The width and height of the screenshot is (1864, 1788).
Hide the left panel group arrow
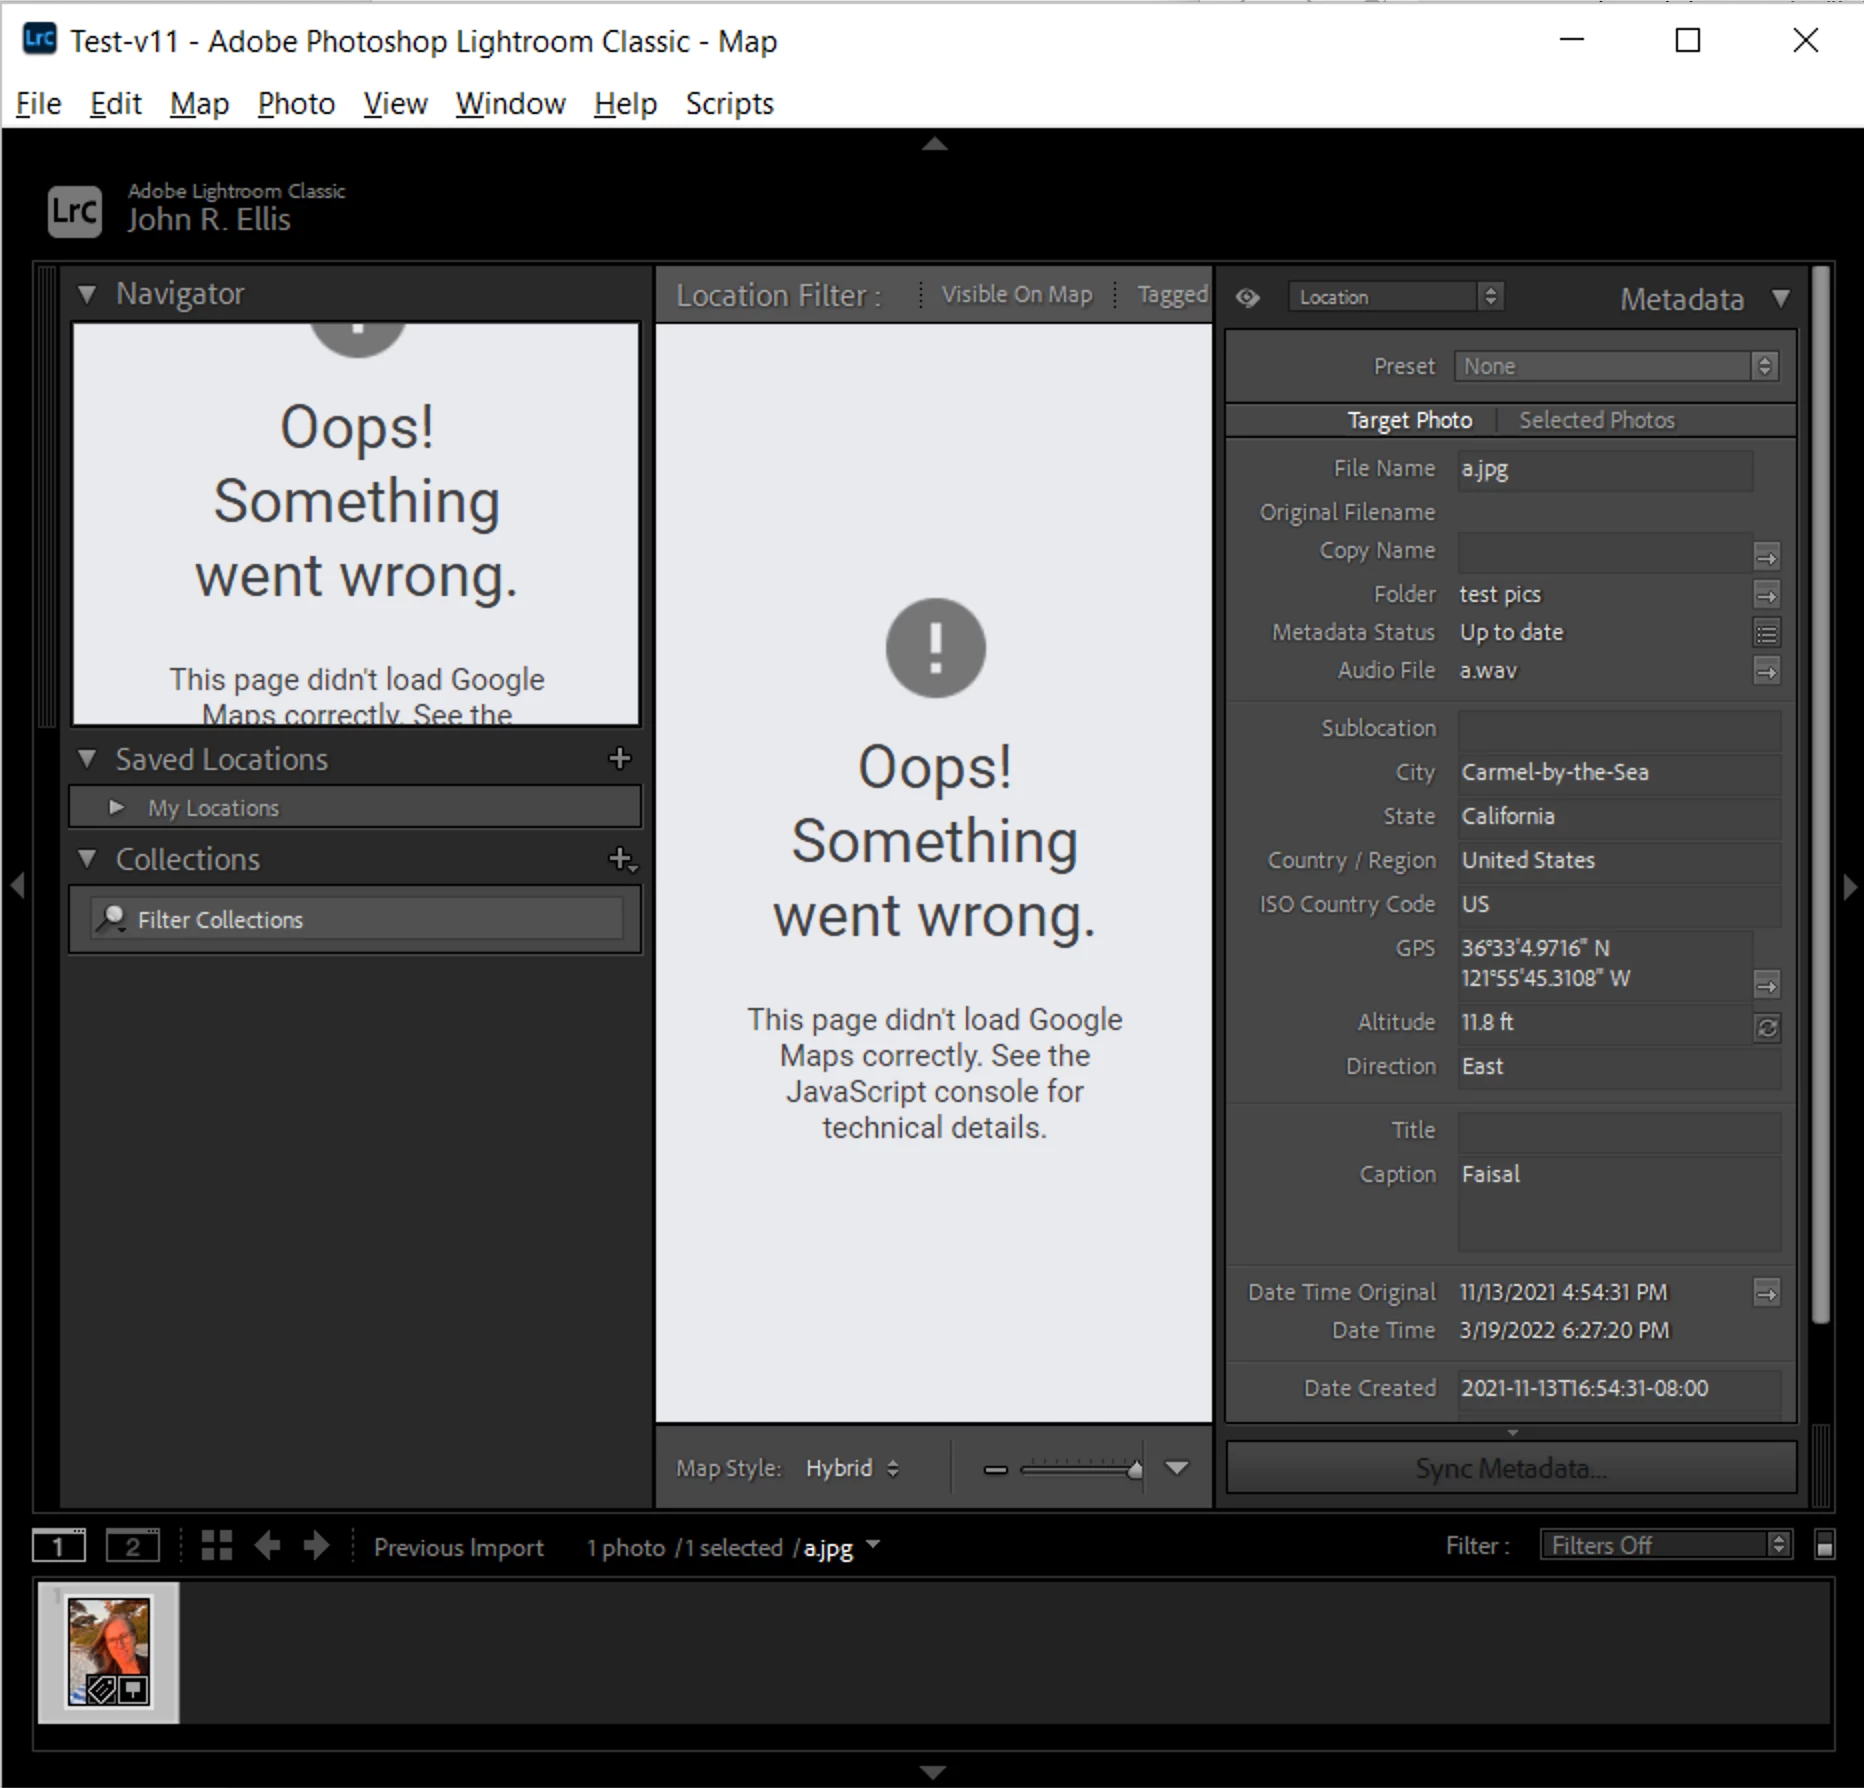pyautogui.click(x=17, y=885)
